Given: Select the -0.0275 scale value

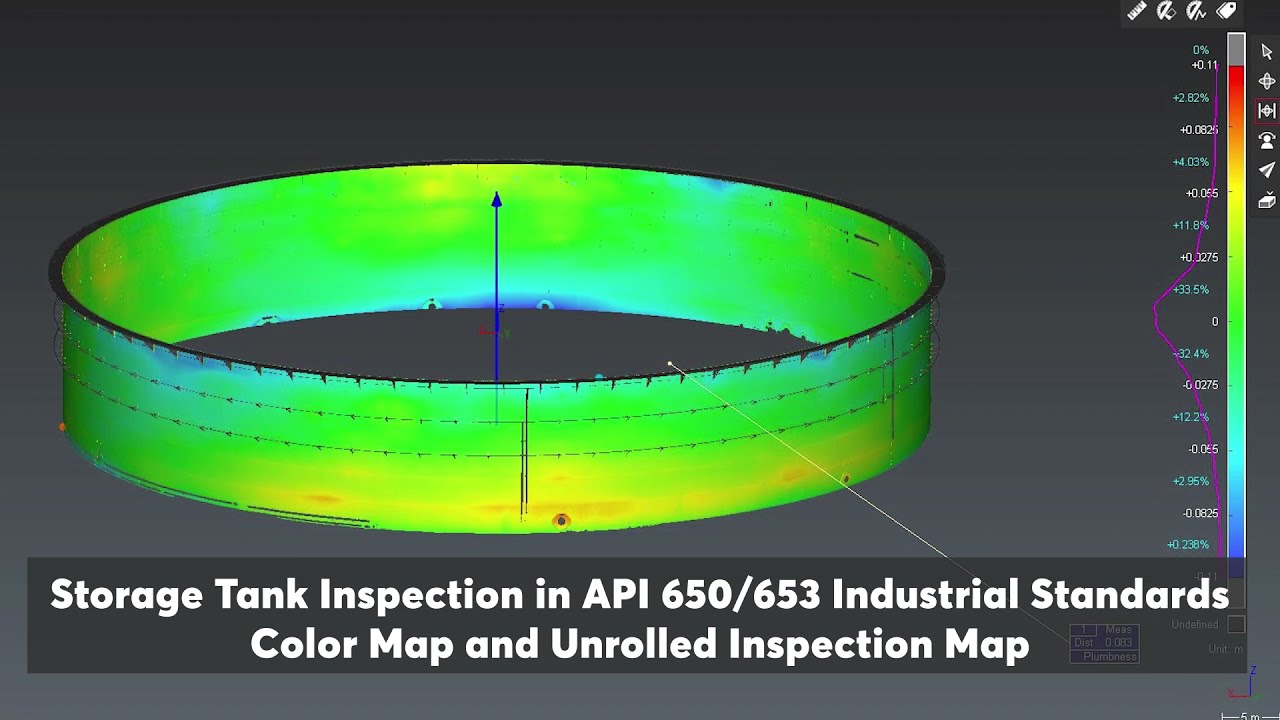Looking at the screenshot, I should pyautogui.click(x=1200, y=385).
